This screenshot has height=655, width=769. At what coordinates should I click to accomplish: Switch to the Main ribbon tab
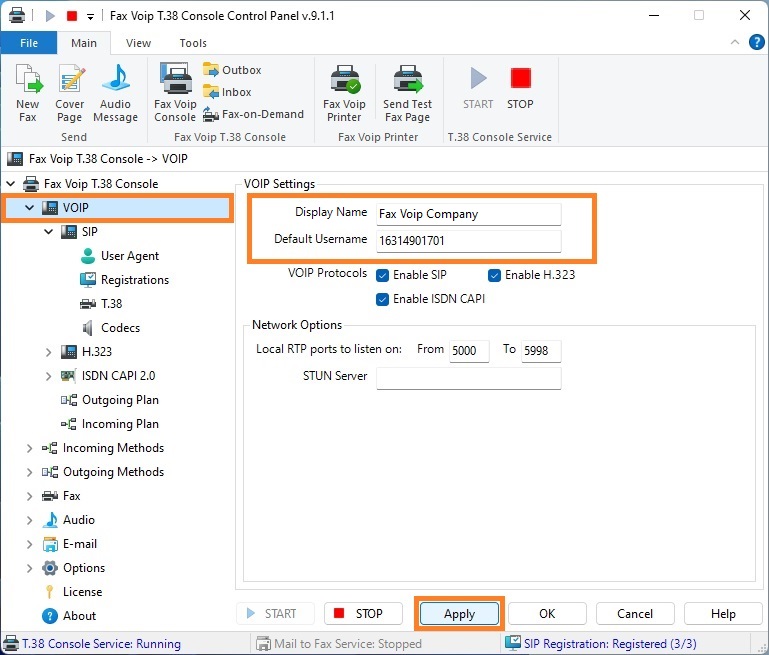pos(84,43)
